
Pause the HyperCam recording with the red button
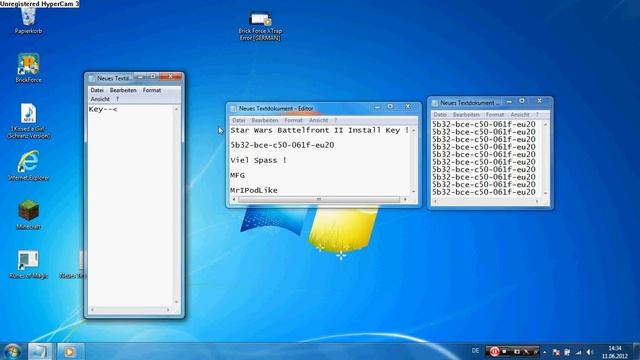point(494,351)
